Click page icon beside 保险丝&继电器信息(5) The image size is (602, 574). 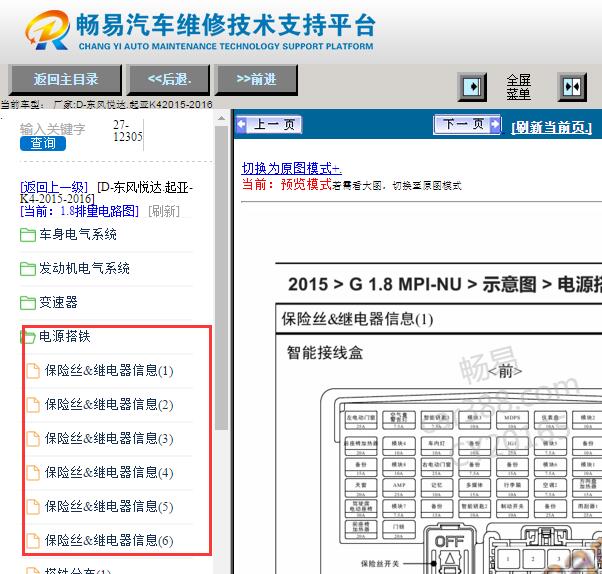coord(33,507)
